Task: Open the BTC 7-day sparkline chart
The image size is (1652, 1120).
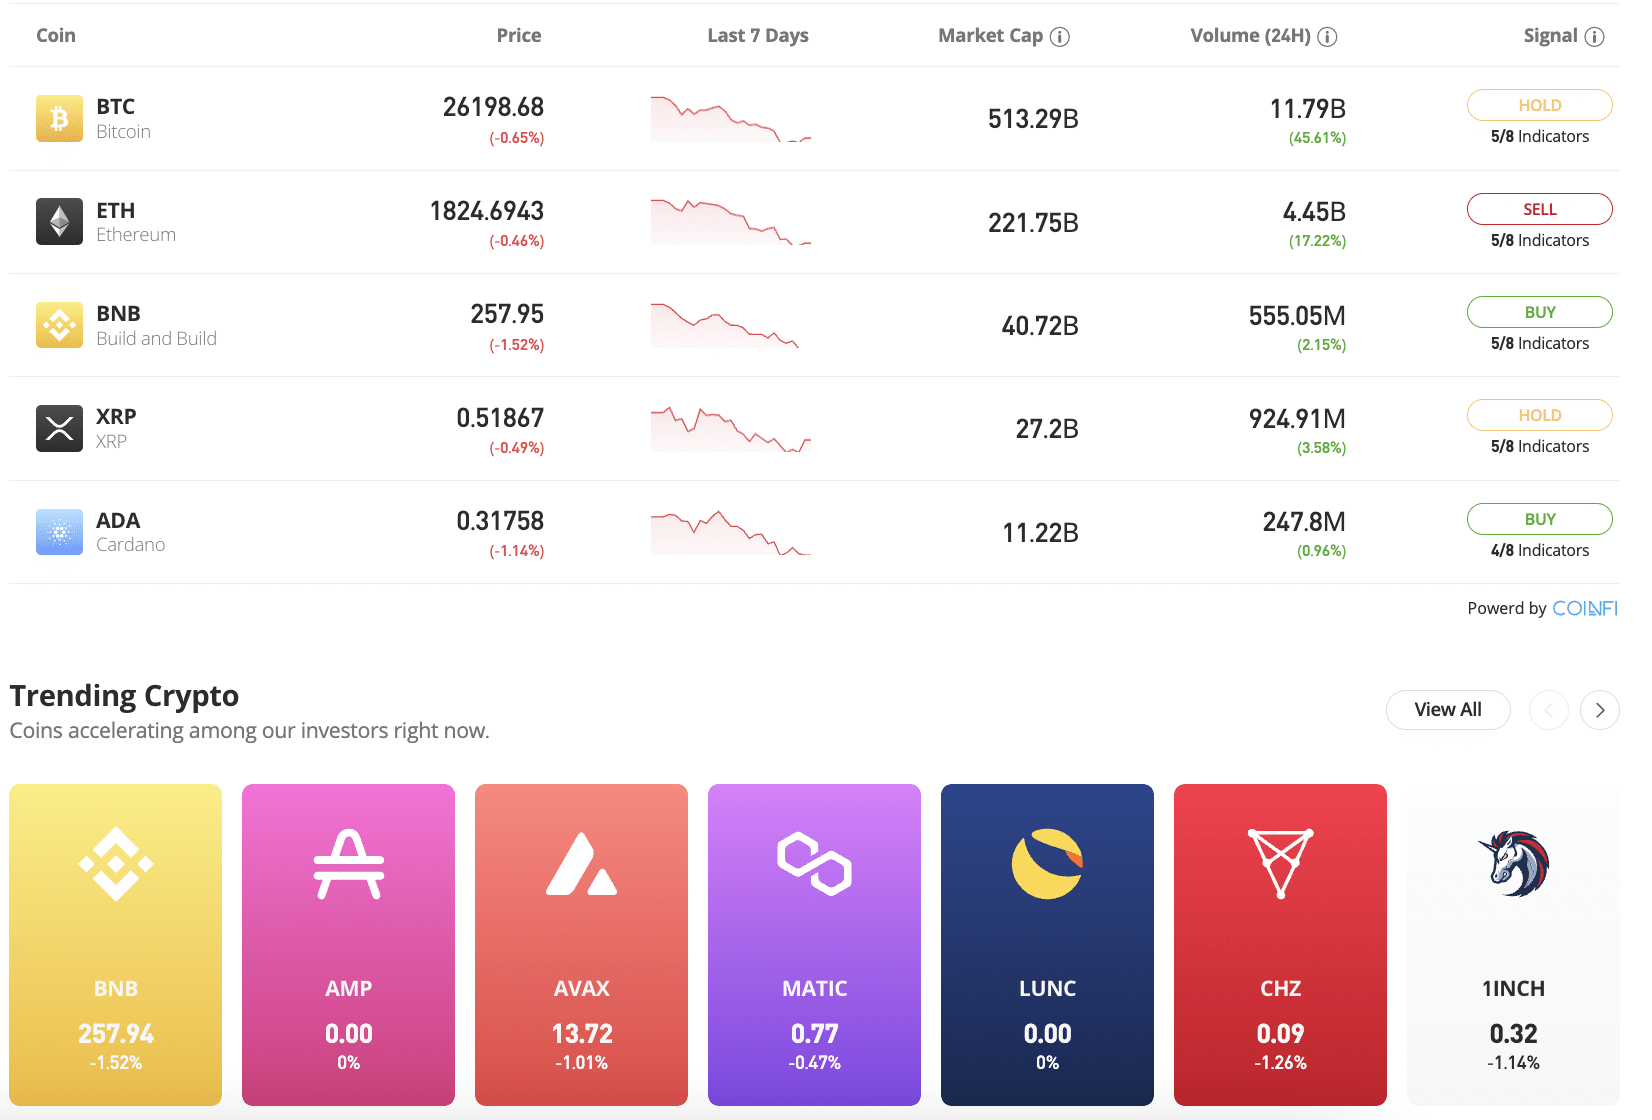Action: click(731, 119)
